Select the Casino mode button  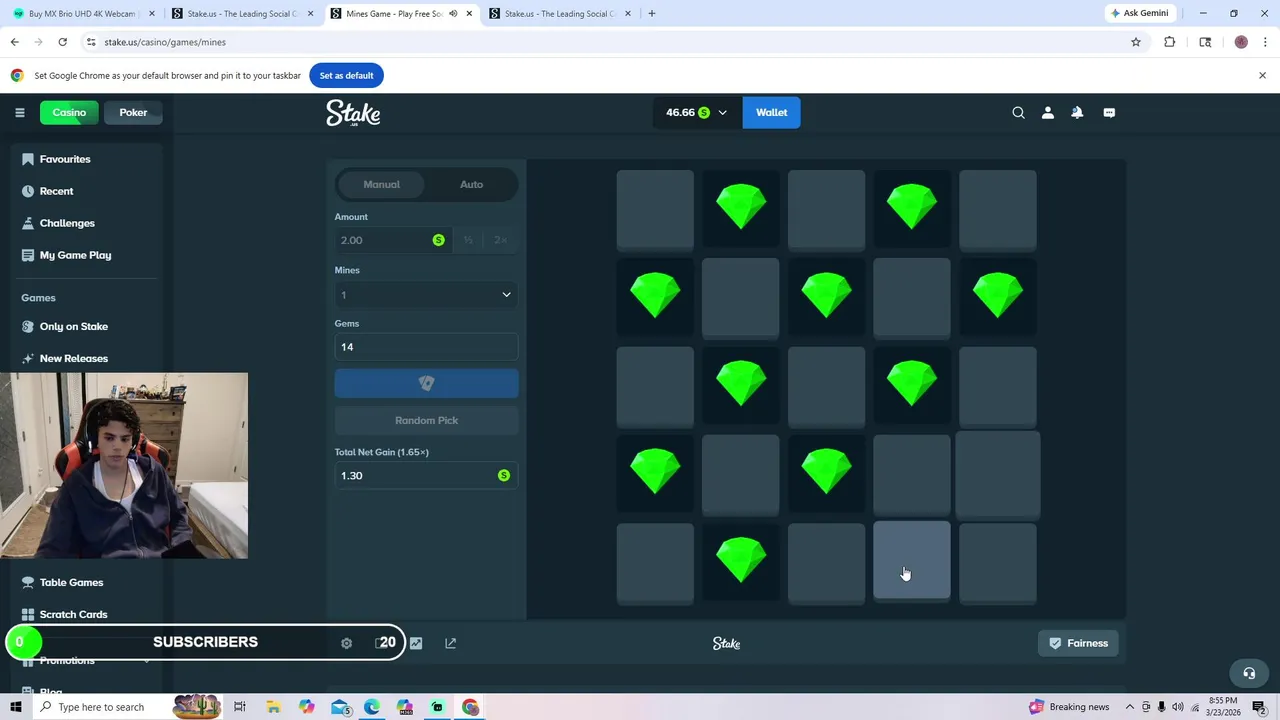tap(69, 112)
